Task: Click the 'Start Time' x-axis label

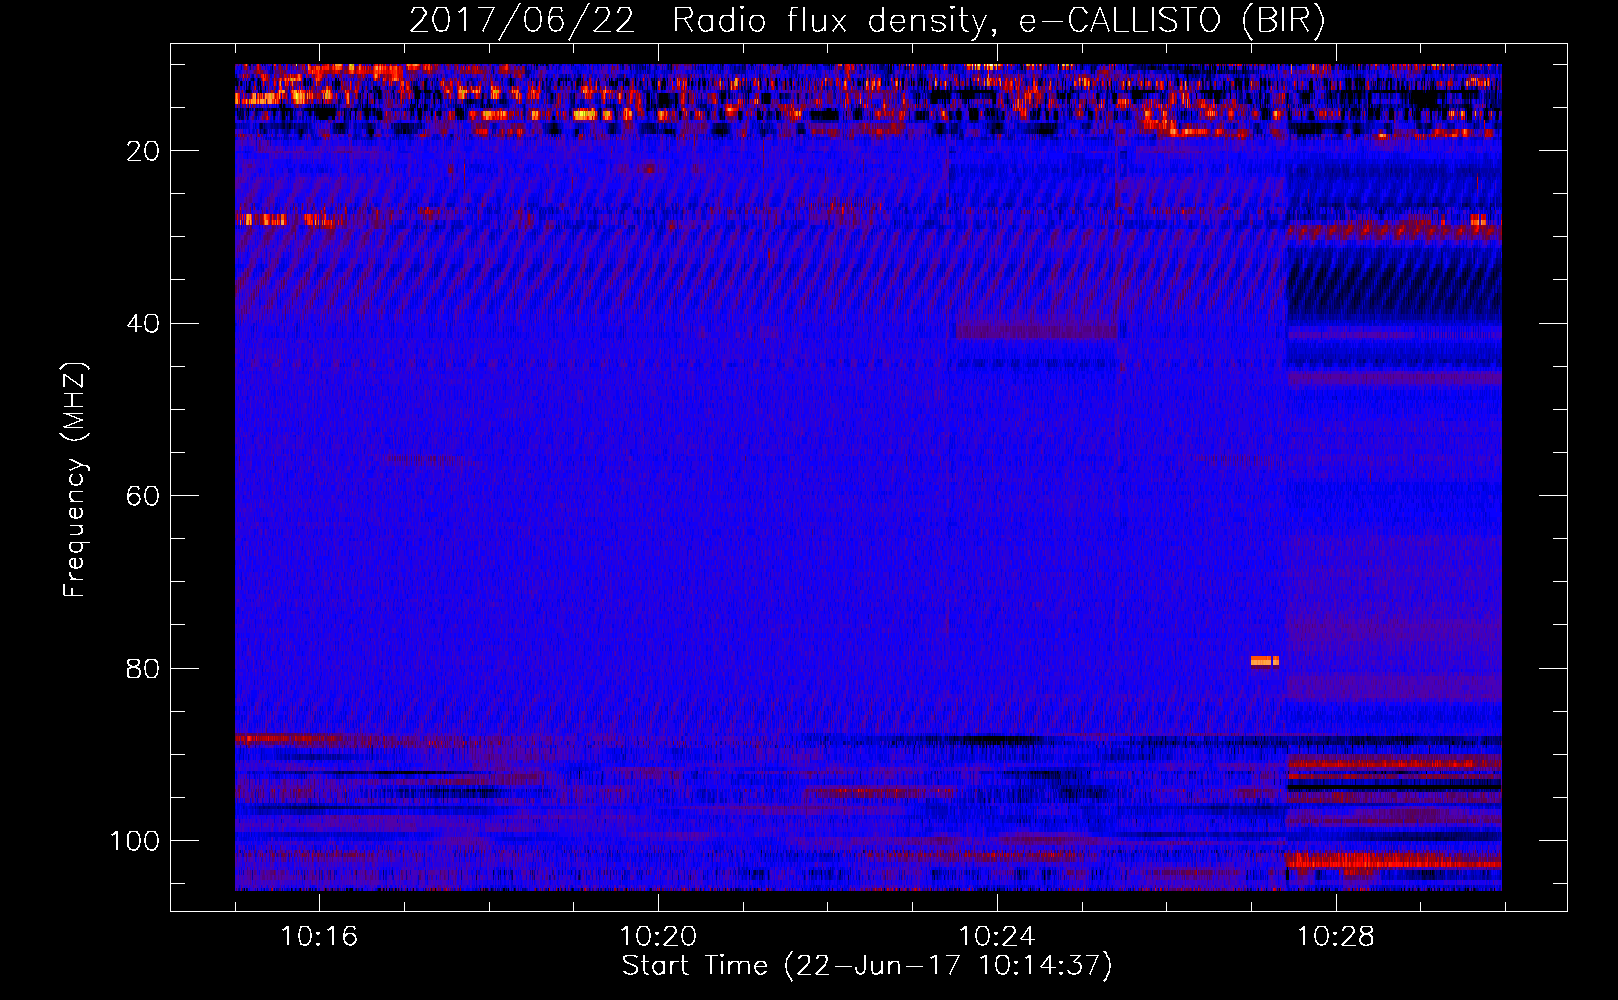Action: [867, 966]
